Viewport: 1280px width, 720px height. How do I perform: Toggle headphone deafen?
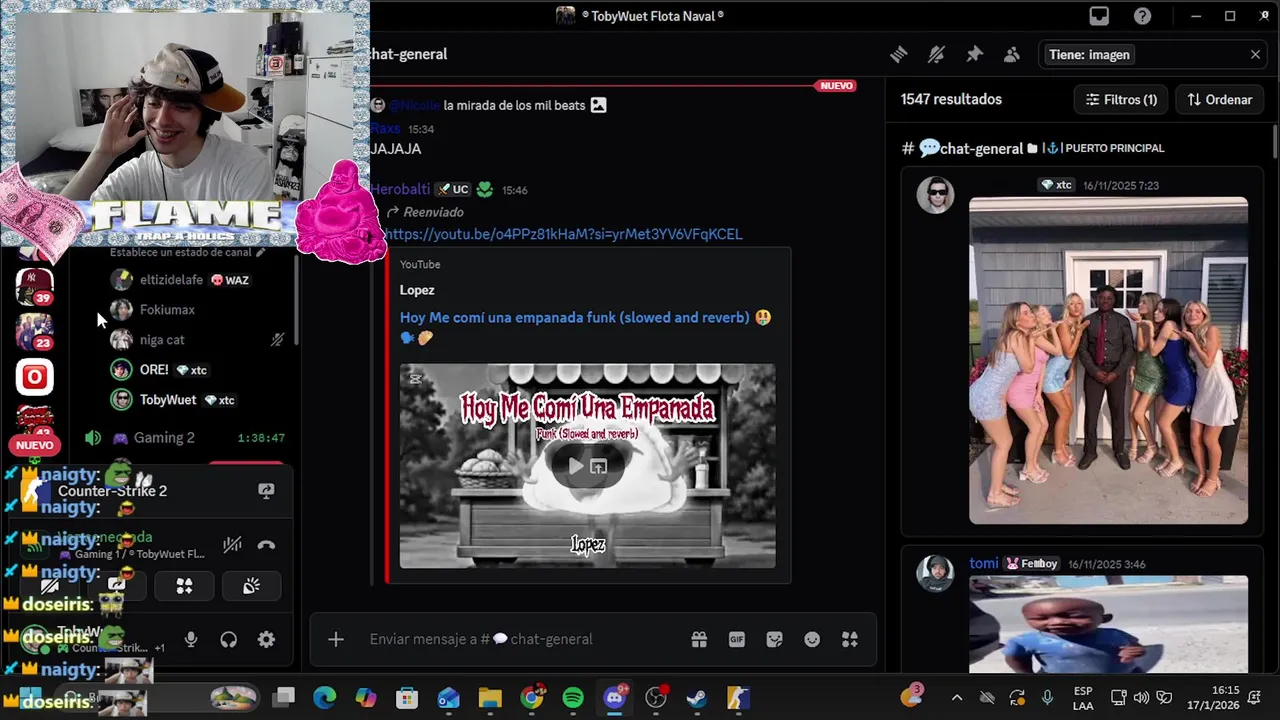pyautogui.click(x=229, y=640)
